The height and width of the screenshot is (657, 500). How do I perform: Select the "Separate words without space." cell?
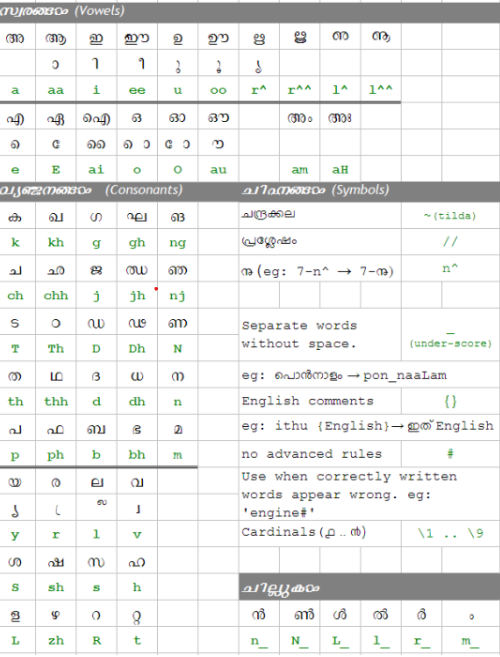point(320,334)
